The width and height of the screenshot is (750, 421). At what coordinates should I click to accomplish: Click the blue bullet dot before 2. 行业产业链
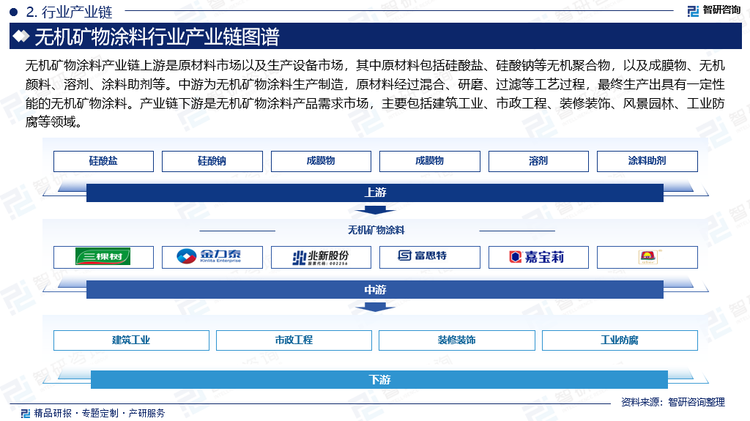point(13,12)
